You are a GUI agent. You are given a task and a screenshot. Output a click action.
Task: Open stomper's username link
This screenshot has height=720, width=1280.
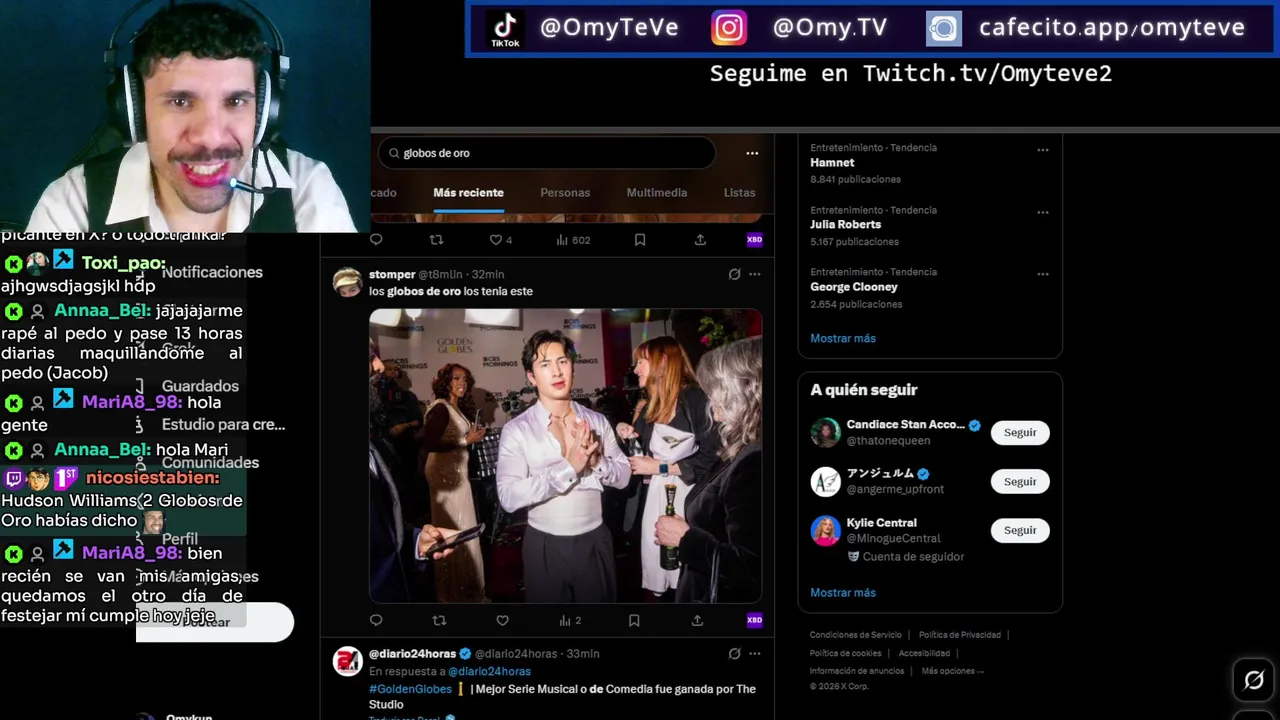coord(392,274)
